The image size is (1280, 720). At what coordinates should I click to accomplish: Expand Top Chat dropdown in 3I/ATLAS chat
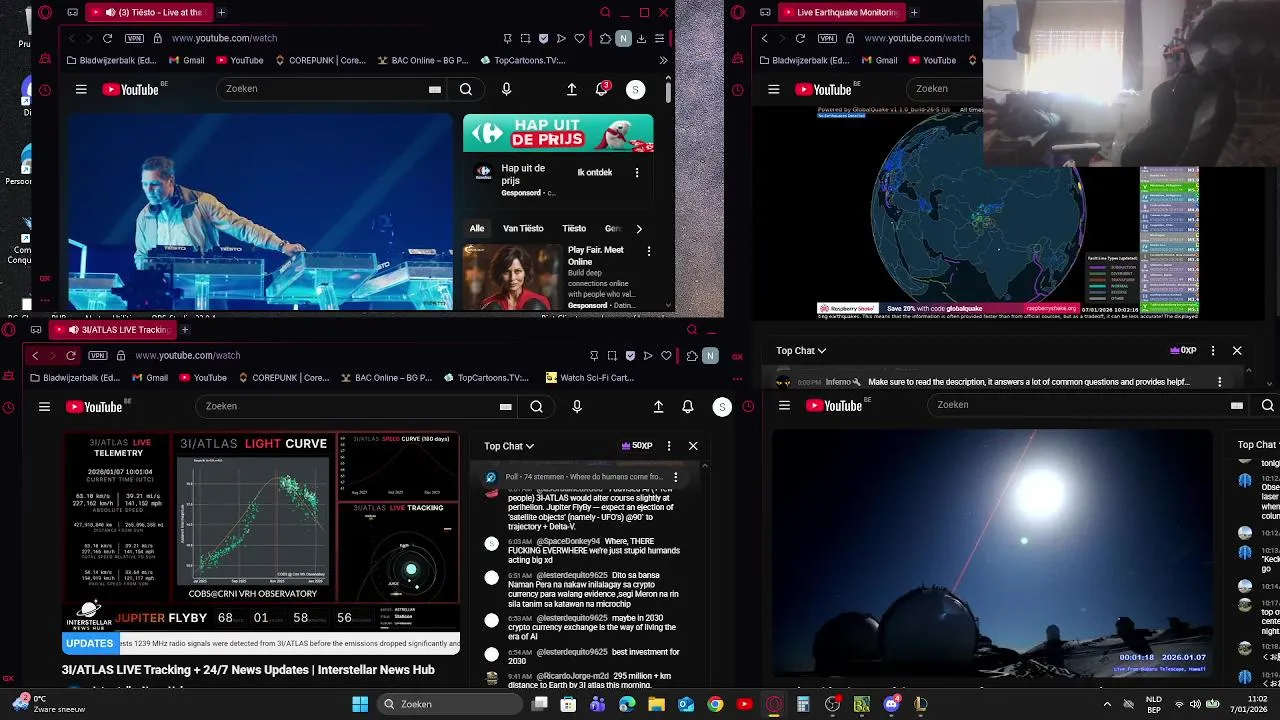[509, 446]
